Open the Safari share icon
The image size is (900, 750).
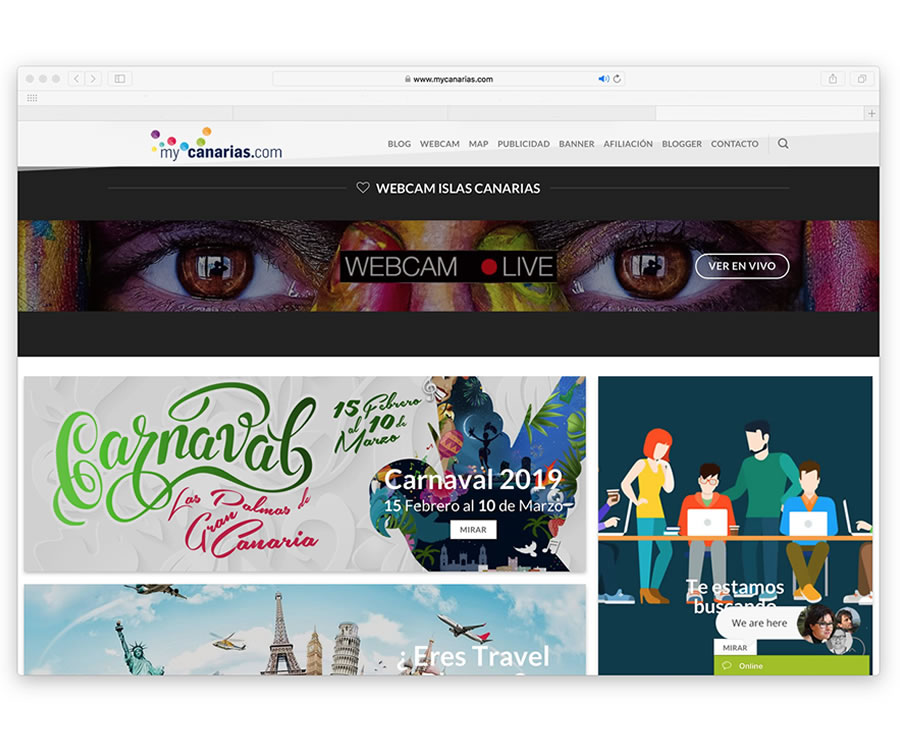832,79
